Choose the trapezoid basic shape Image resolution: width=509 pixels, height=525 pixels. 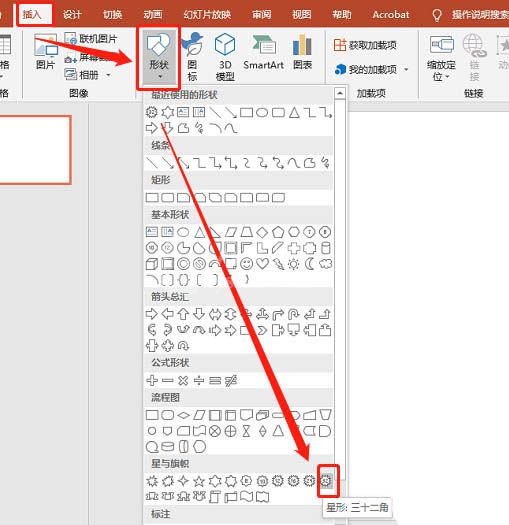click(x=246, y=232)
